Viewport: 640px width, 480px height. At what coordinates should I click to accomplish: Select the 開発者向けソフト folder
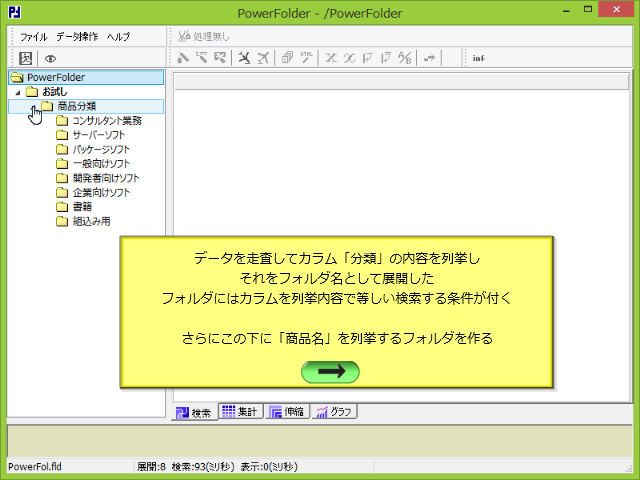[106, 178]
